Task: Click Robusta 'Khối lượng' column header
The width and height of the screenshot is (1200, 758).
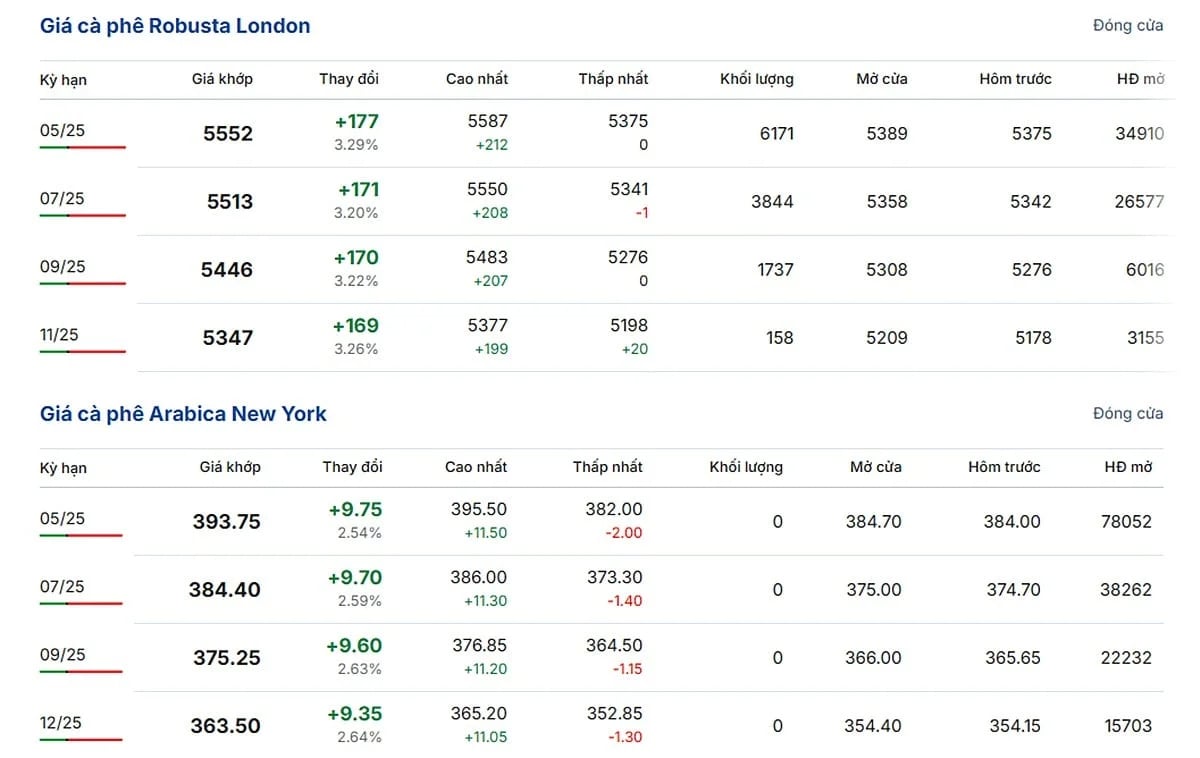Action: (757, 79)
